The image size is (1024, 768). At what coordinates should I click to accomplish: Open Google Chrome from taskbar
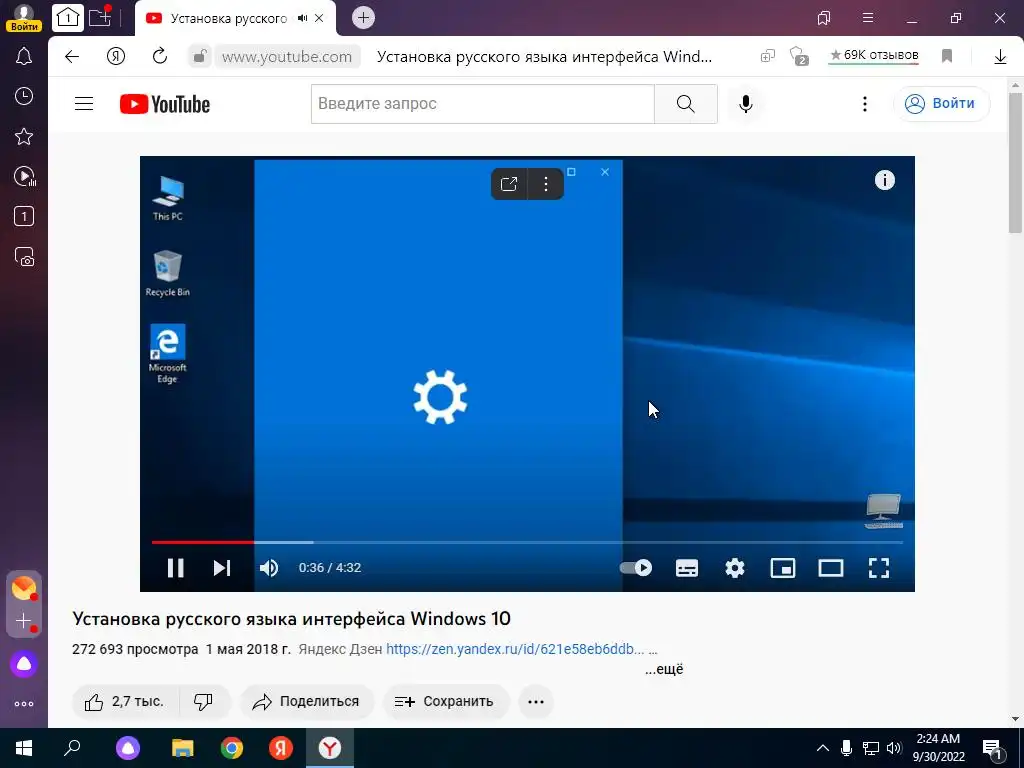pyautogui.click(x=231, y=748)
